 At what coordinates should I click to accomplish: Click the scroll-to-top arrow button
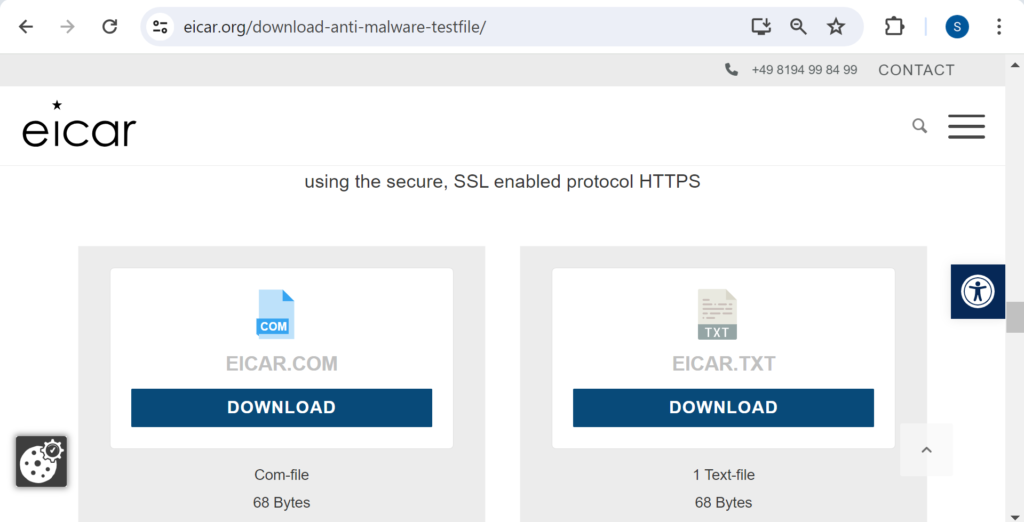[x=926, y=450]
